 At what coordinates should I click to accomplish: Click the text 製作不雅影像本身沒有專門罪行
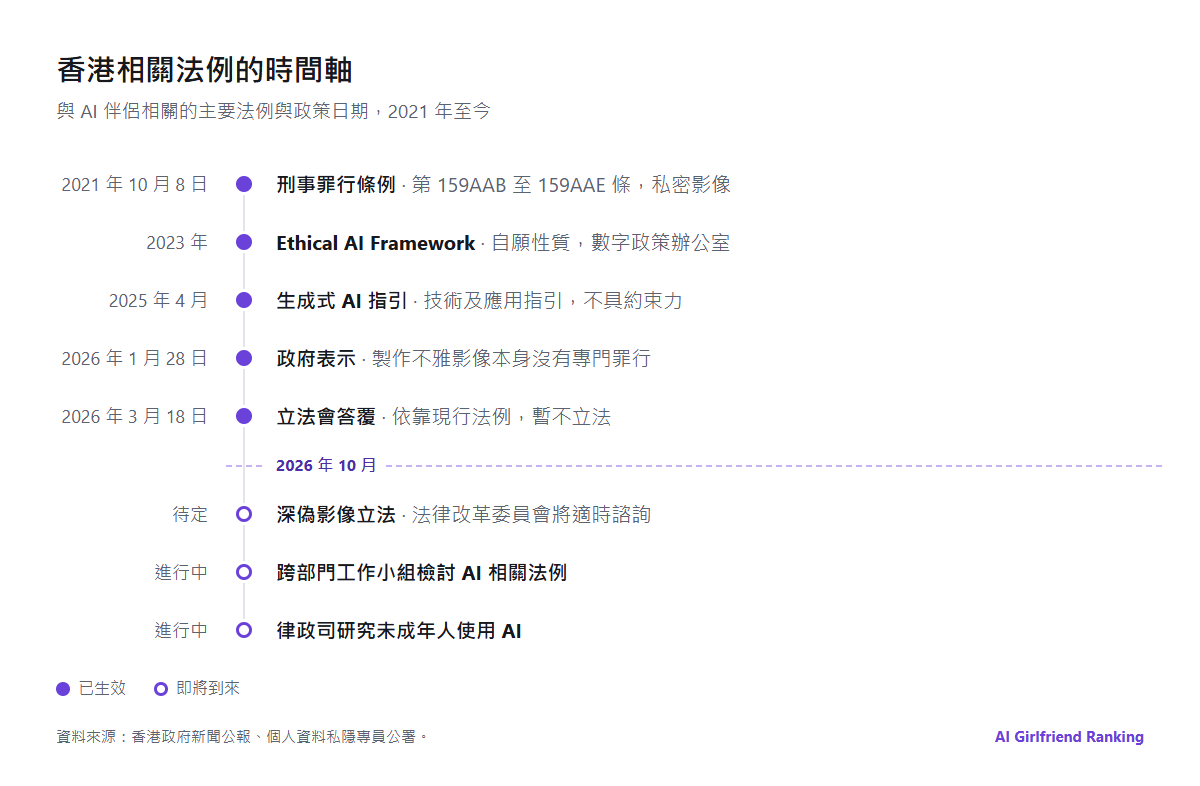point(511,358)
